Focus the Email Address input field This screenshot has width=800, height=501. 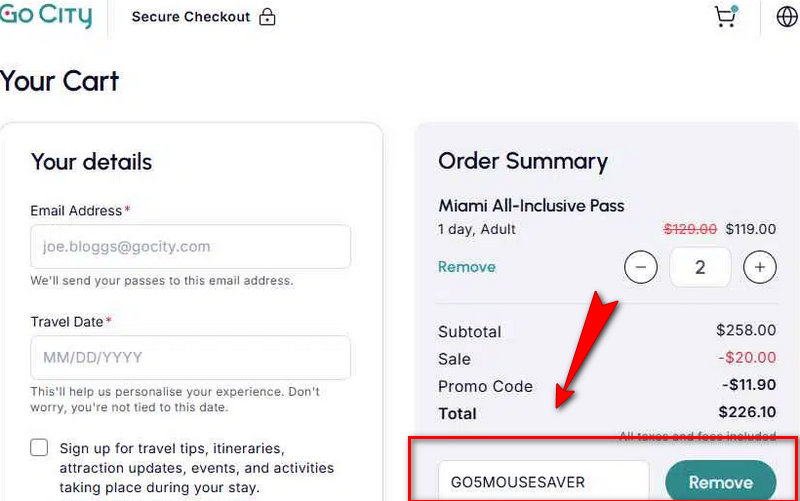pos(190,246)
